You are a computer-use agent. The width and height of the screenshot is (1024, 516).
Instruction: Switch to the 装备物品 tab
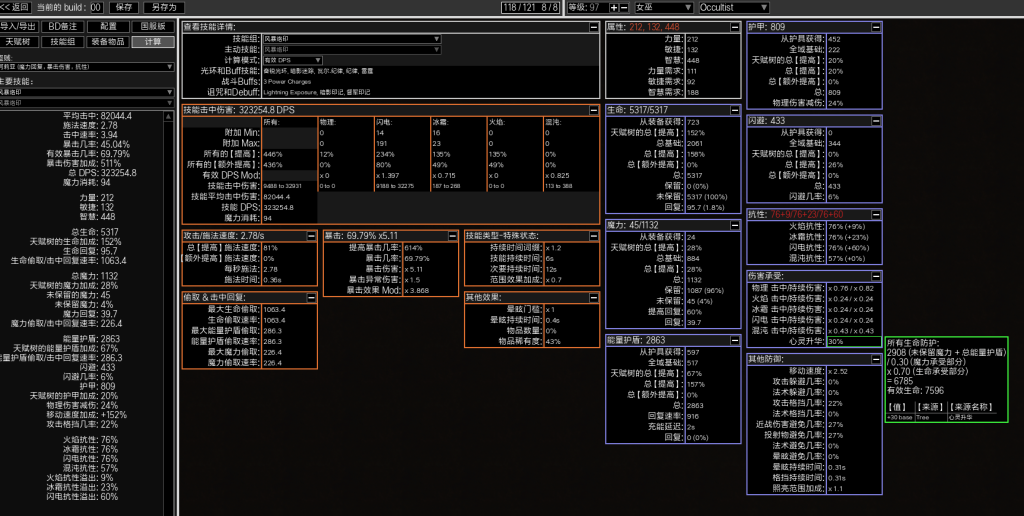pos(108,42)
